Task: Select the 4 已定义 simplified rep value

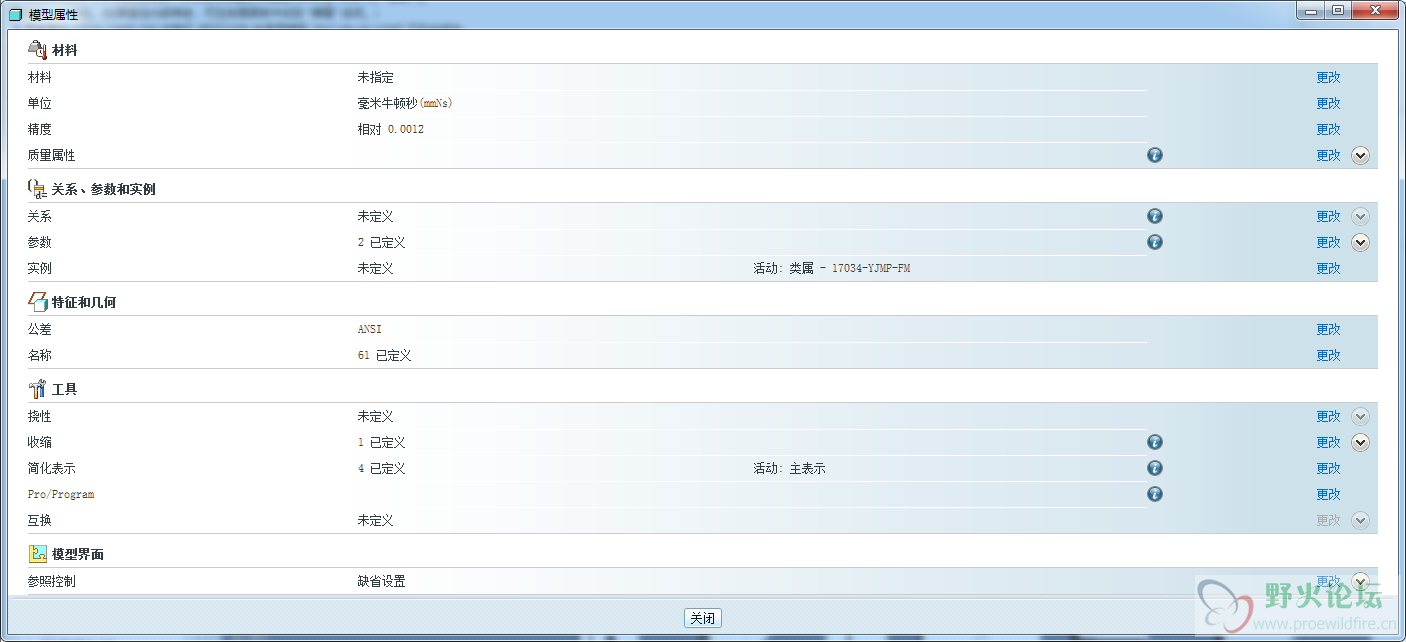Action: [381, 468]
